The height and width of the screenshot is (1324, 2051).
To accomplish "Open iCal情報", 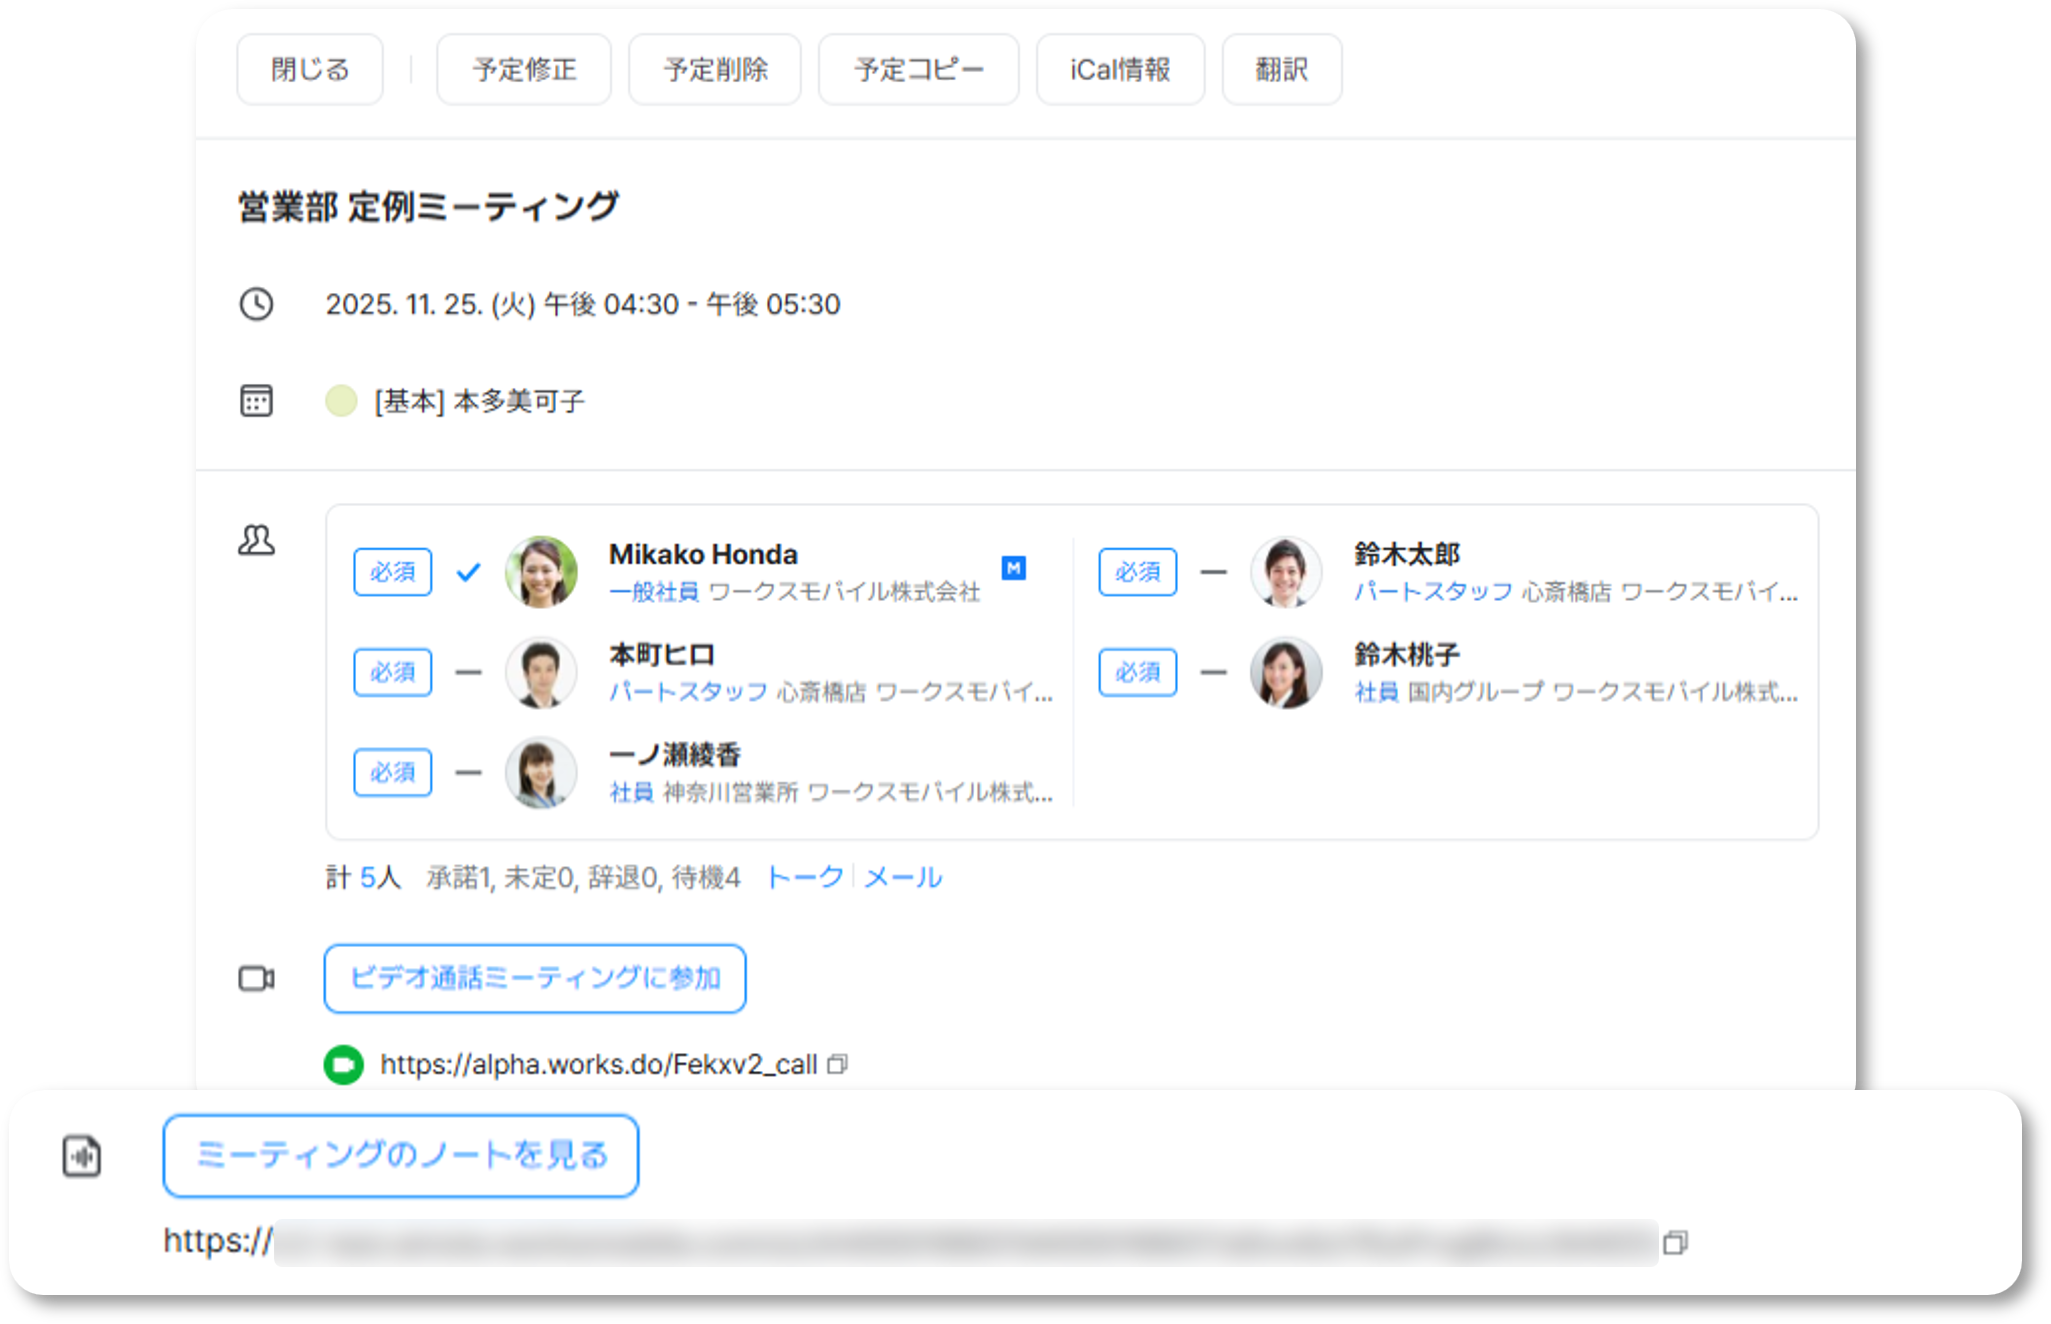I will pyautogui.click(x=1120, y=70).
